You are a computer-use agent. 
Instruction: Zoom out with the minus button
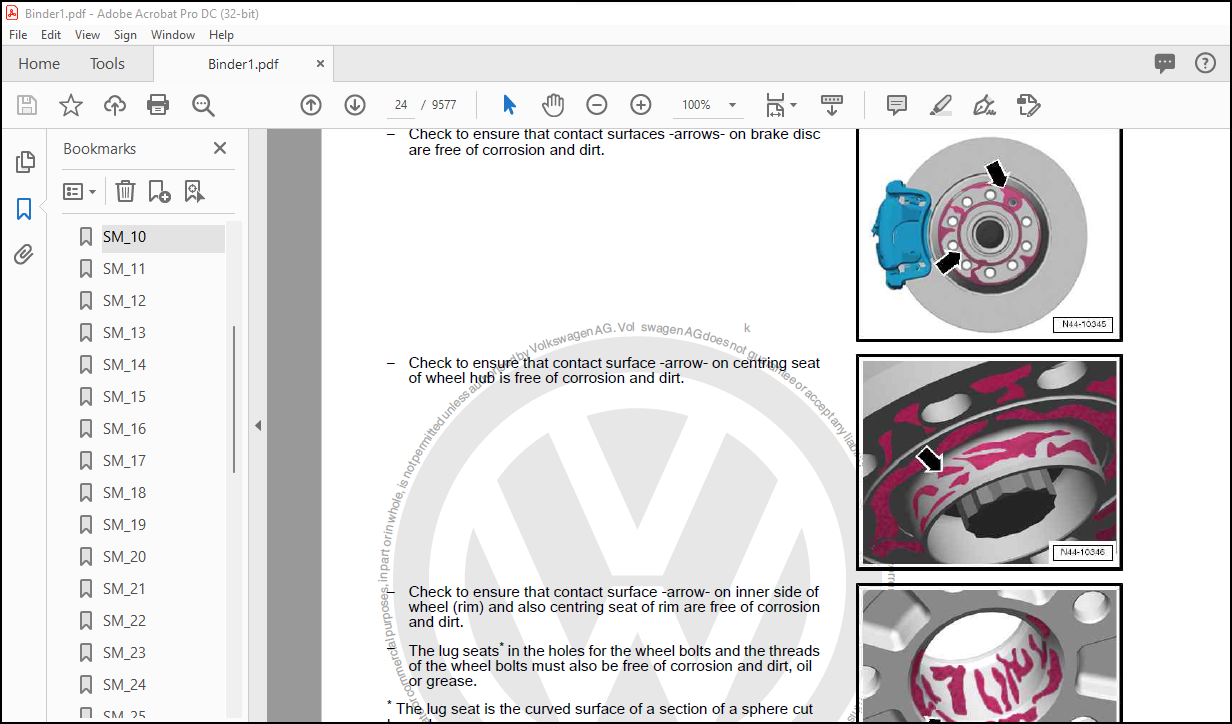pyautogui.click(x=597, y=105)
